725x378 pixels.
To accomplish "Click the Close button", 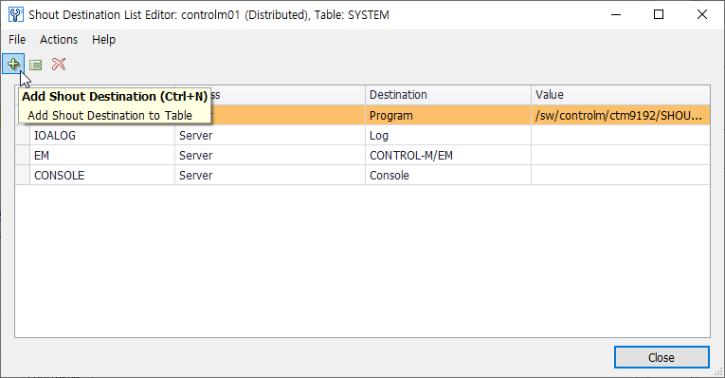I will click(x=662, y=357).
